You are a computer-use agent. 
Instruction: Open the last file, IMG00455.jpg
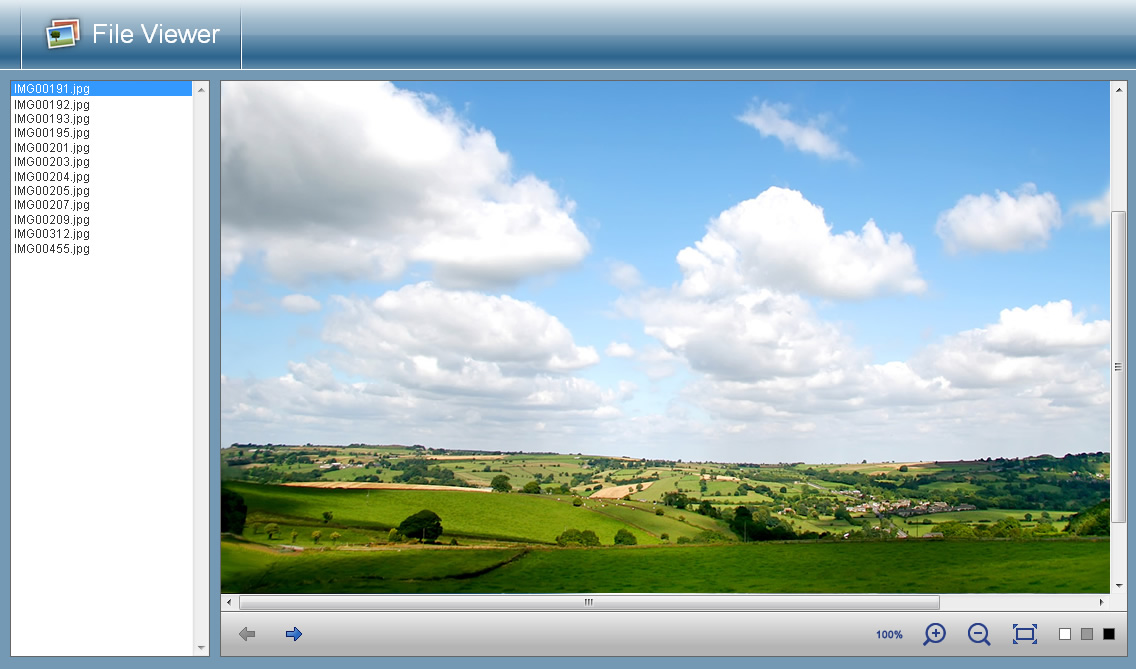tap(52, 249)
